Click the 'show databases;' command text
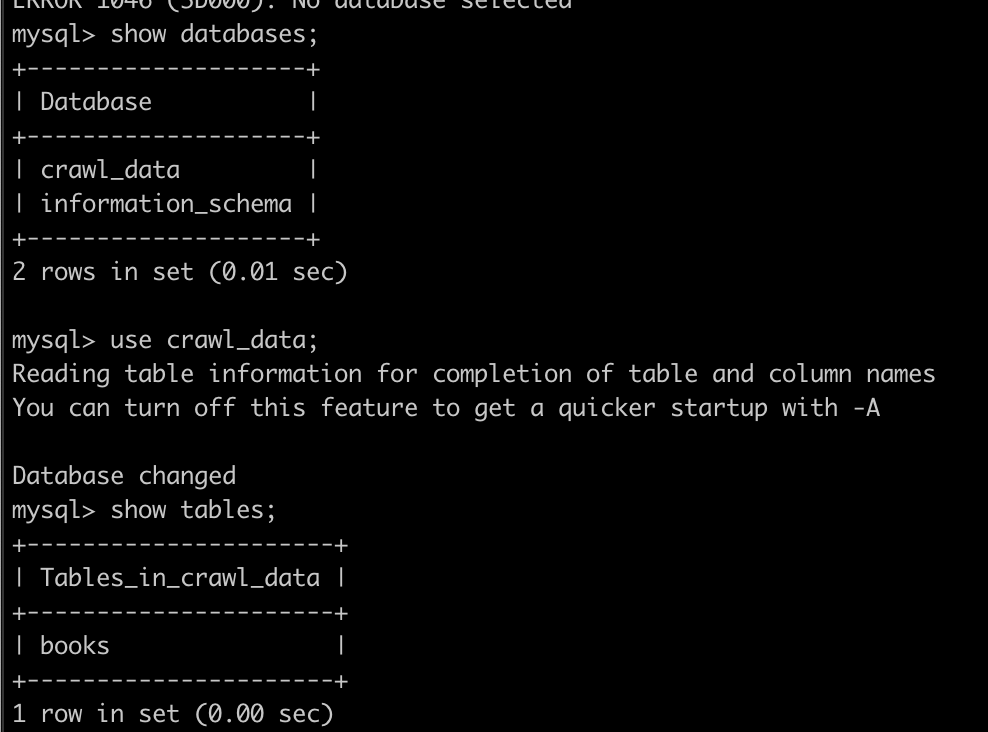Image resolution: width=988 pixels, height=732 pixels. 214,34
